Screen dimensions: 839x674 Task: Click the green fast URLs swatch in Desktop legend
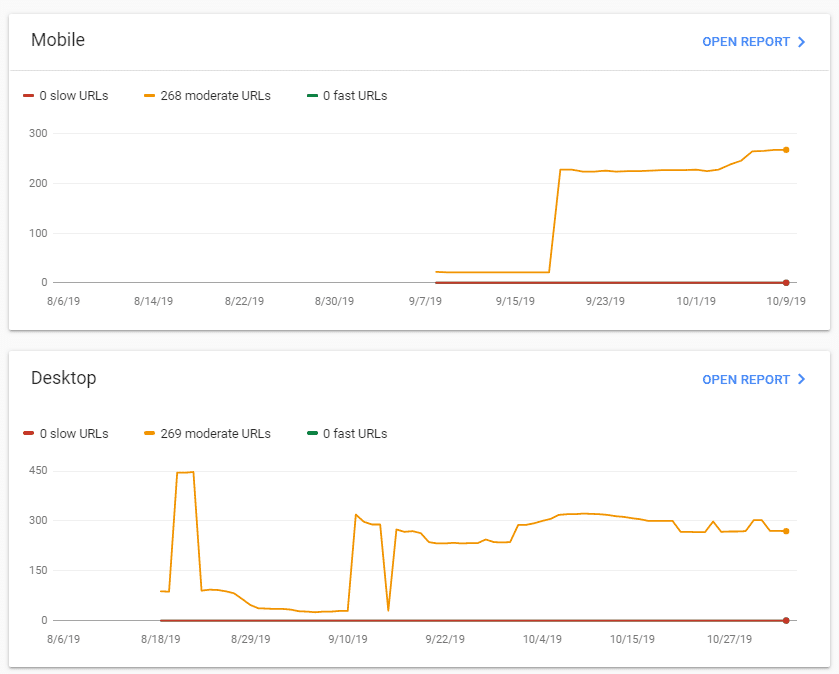pos(312,434)
